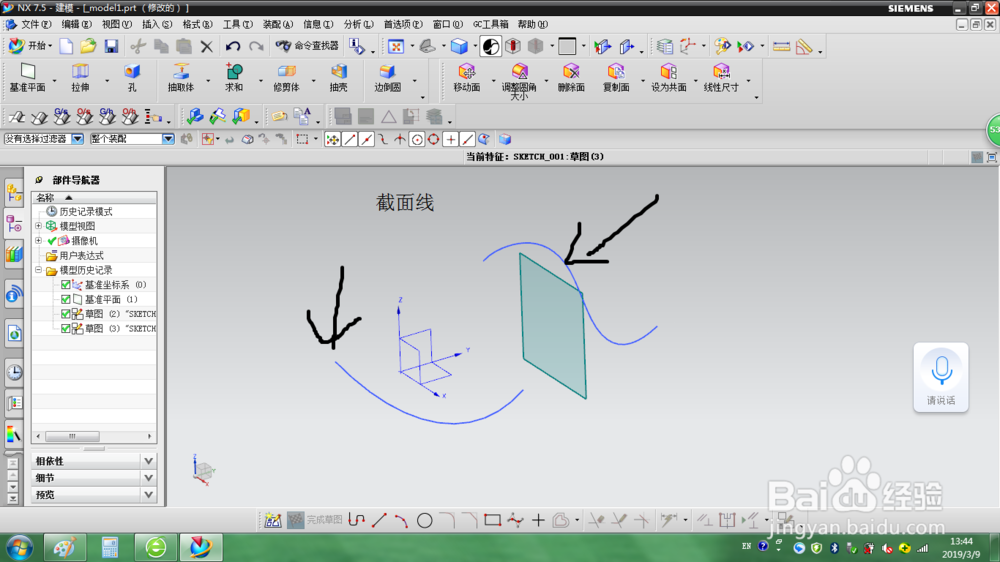Toggle the 基准坐标系 (0) checkbox
The height and width of the screenshot is (562, 1000).
[66, 285]
